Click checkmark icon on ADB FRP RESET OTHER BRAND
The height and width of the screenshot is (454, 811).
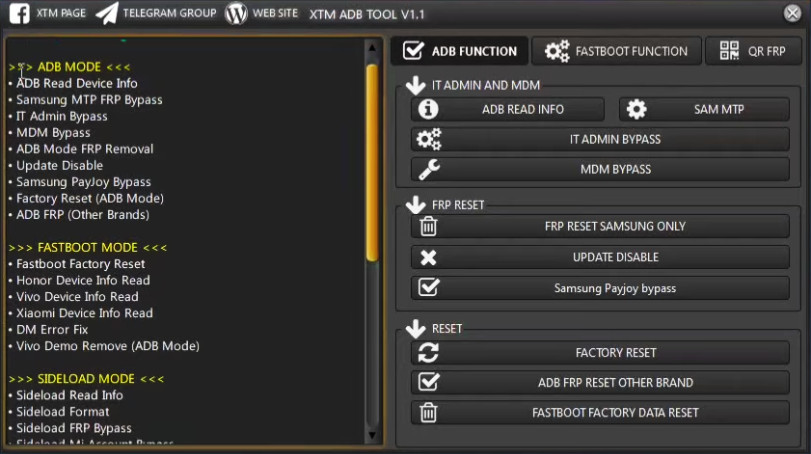[x=429, y=382]
